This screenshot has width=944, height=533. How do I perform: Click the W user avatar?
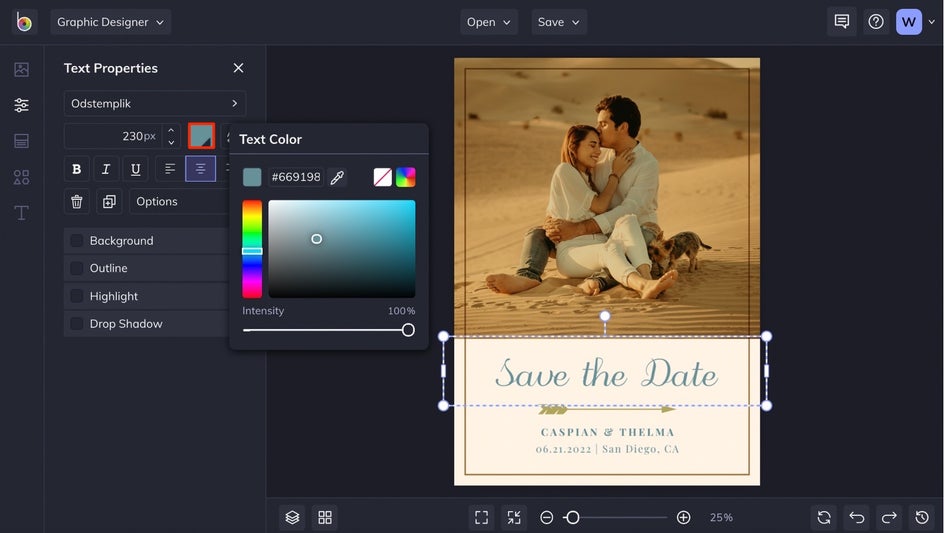point(908,22)
